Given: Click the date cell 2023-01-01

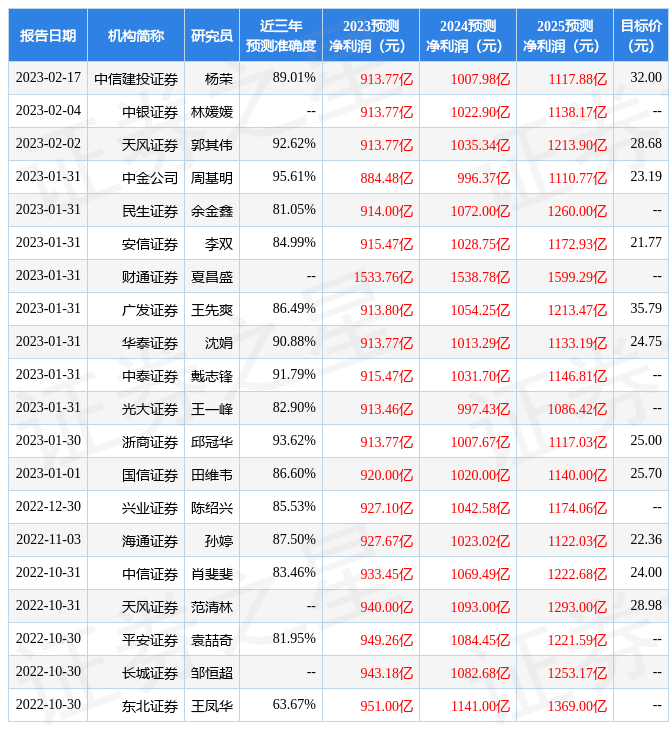Looking at the screenshot, I should (x=48, y=474).
